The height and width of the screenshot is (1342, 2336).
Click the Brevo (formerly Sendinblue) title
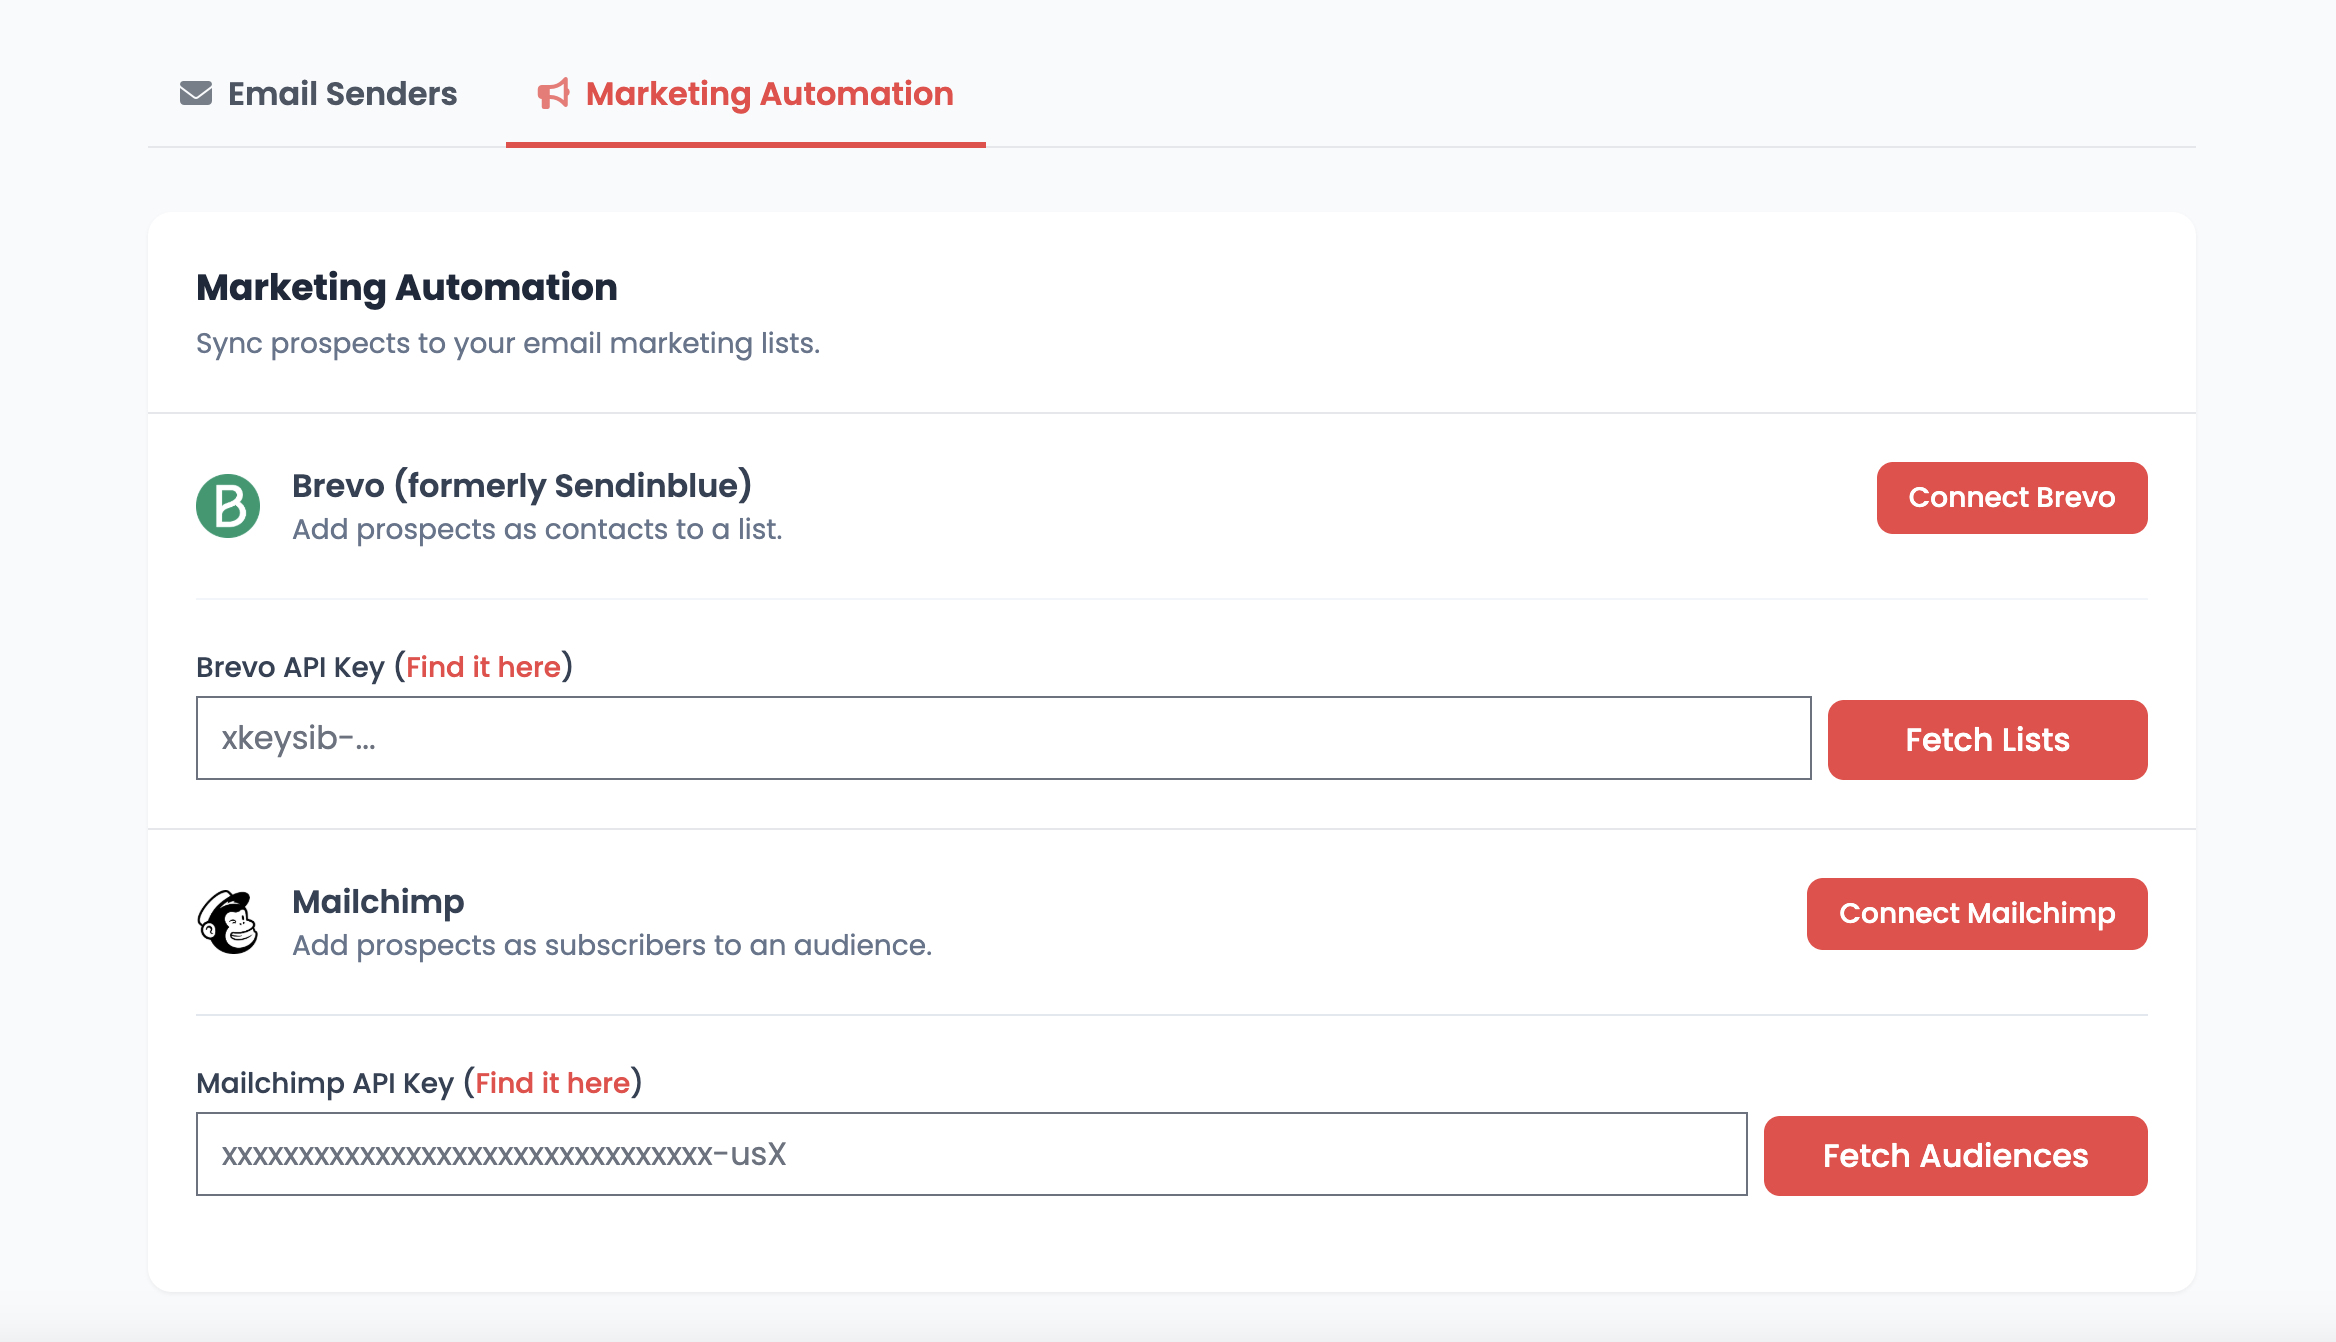(521, 485)
